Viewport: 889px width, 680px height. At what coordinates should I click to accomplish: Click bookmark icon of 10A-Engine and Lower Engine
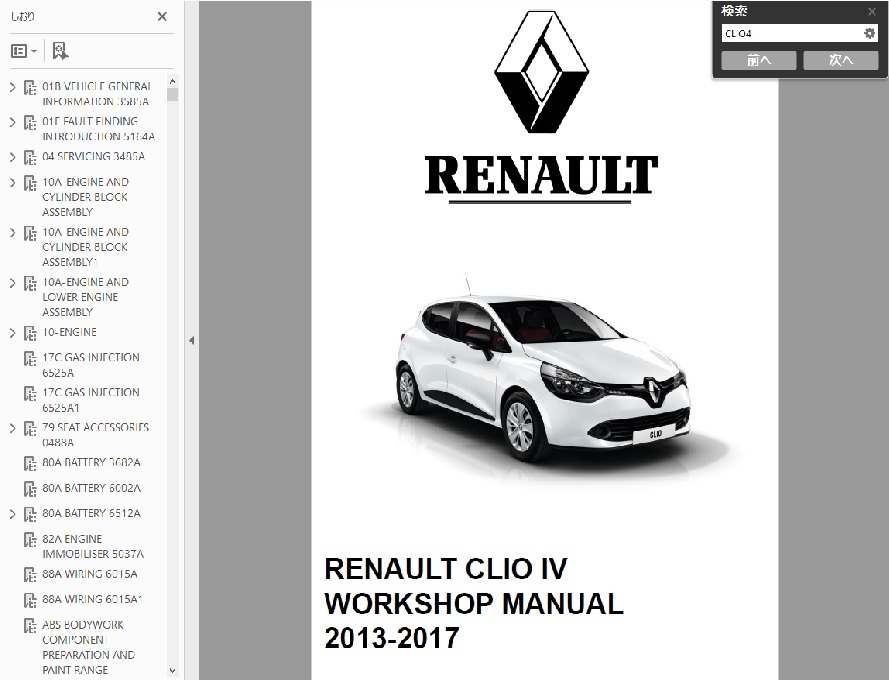(30, 284)
